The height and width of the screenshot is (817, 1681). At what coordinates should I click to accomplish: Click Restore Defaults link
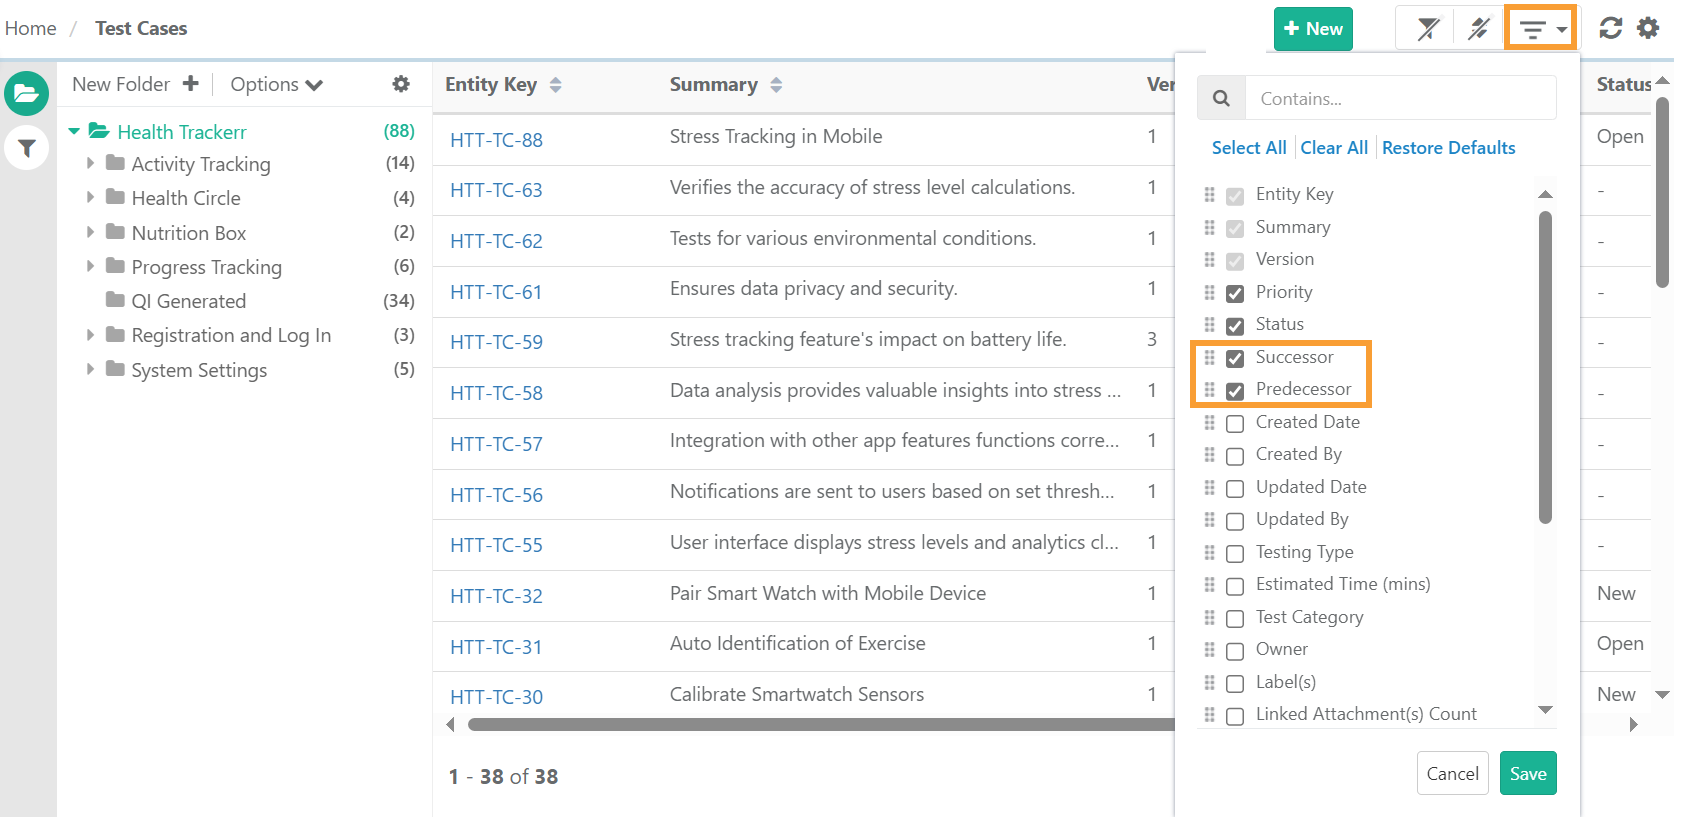tap(1448, 148)
